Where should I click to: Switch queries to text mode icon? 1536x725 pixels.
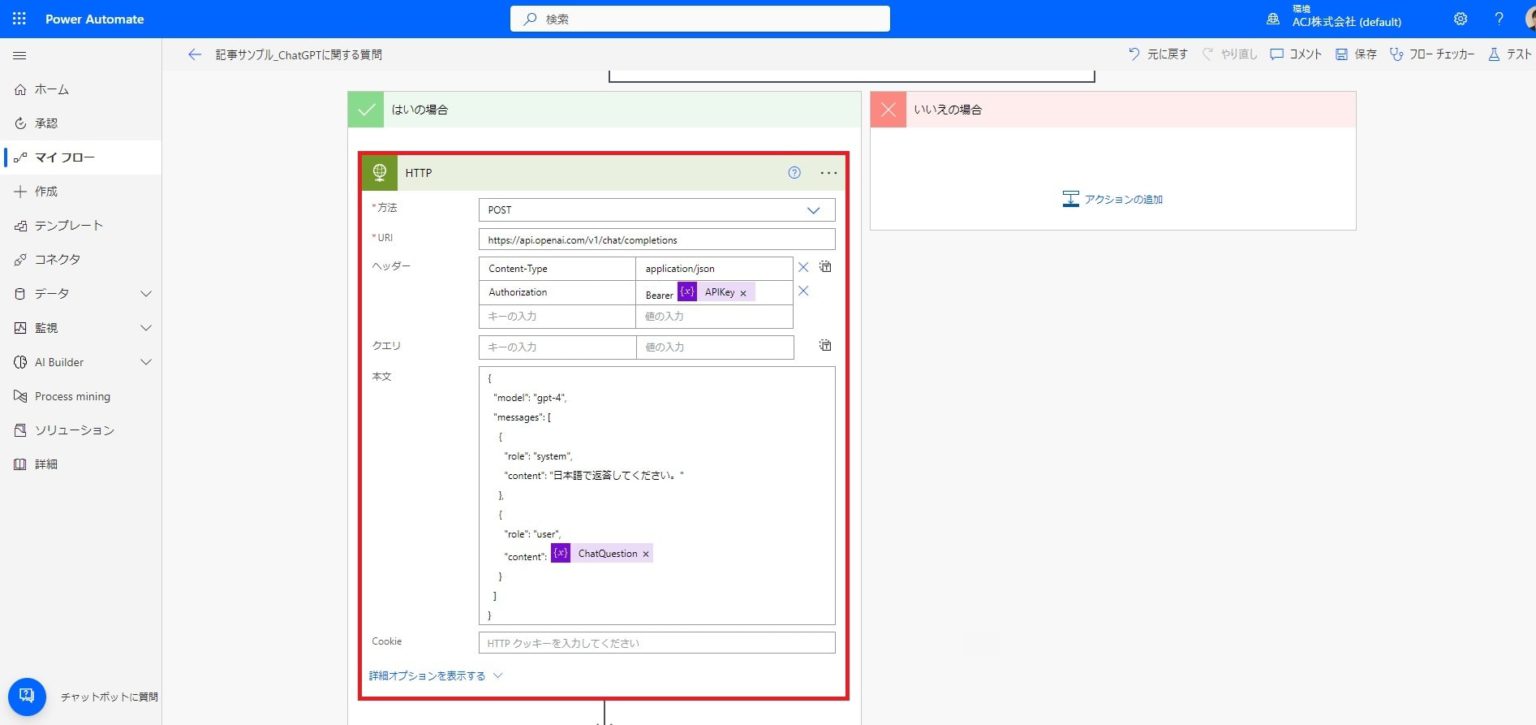(825, 346)
